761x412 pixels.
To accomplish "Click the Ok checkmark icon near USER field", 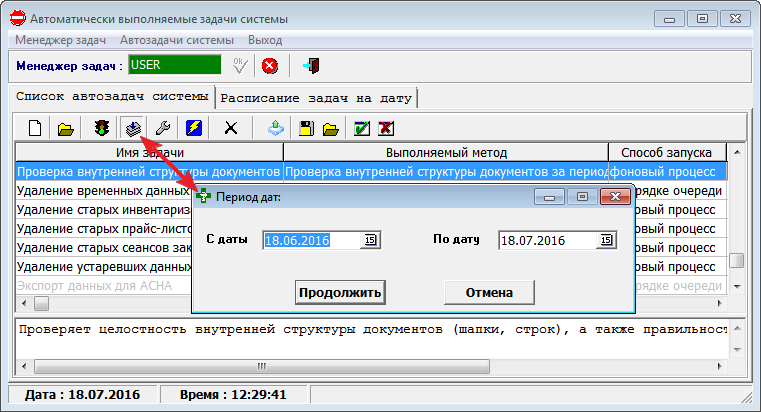I will [x=239, y=65].
